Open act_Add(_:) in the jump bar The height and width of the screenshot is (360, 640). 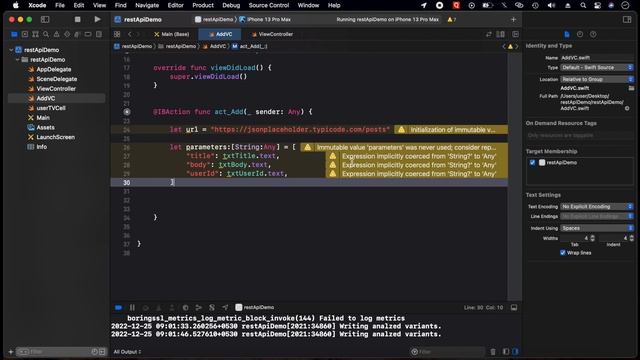pyautogui.click(x=250, y=47)
